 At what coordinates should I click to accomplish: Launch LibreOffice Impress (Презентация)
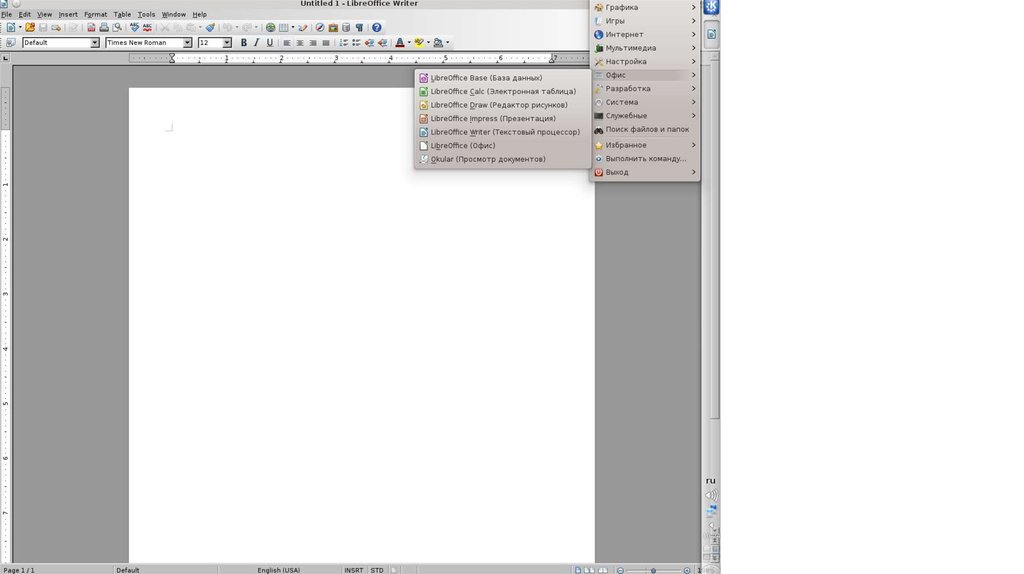502,118
